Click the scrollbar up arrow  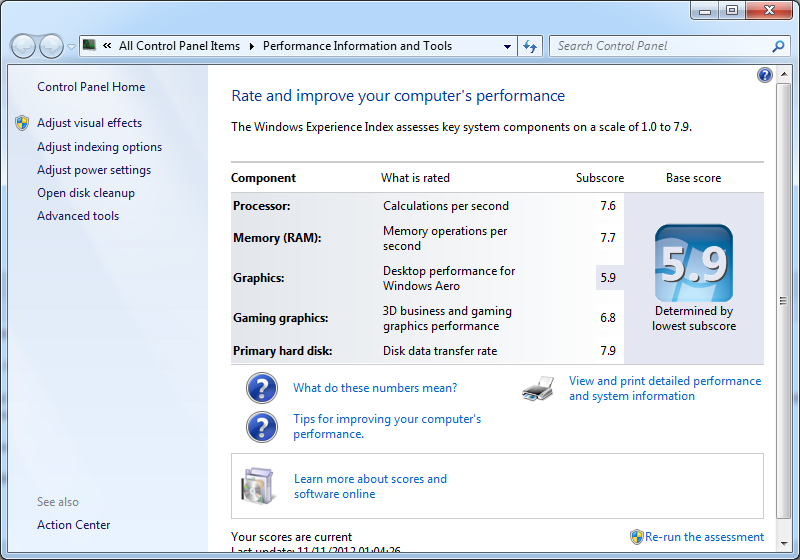784,74
